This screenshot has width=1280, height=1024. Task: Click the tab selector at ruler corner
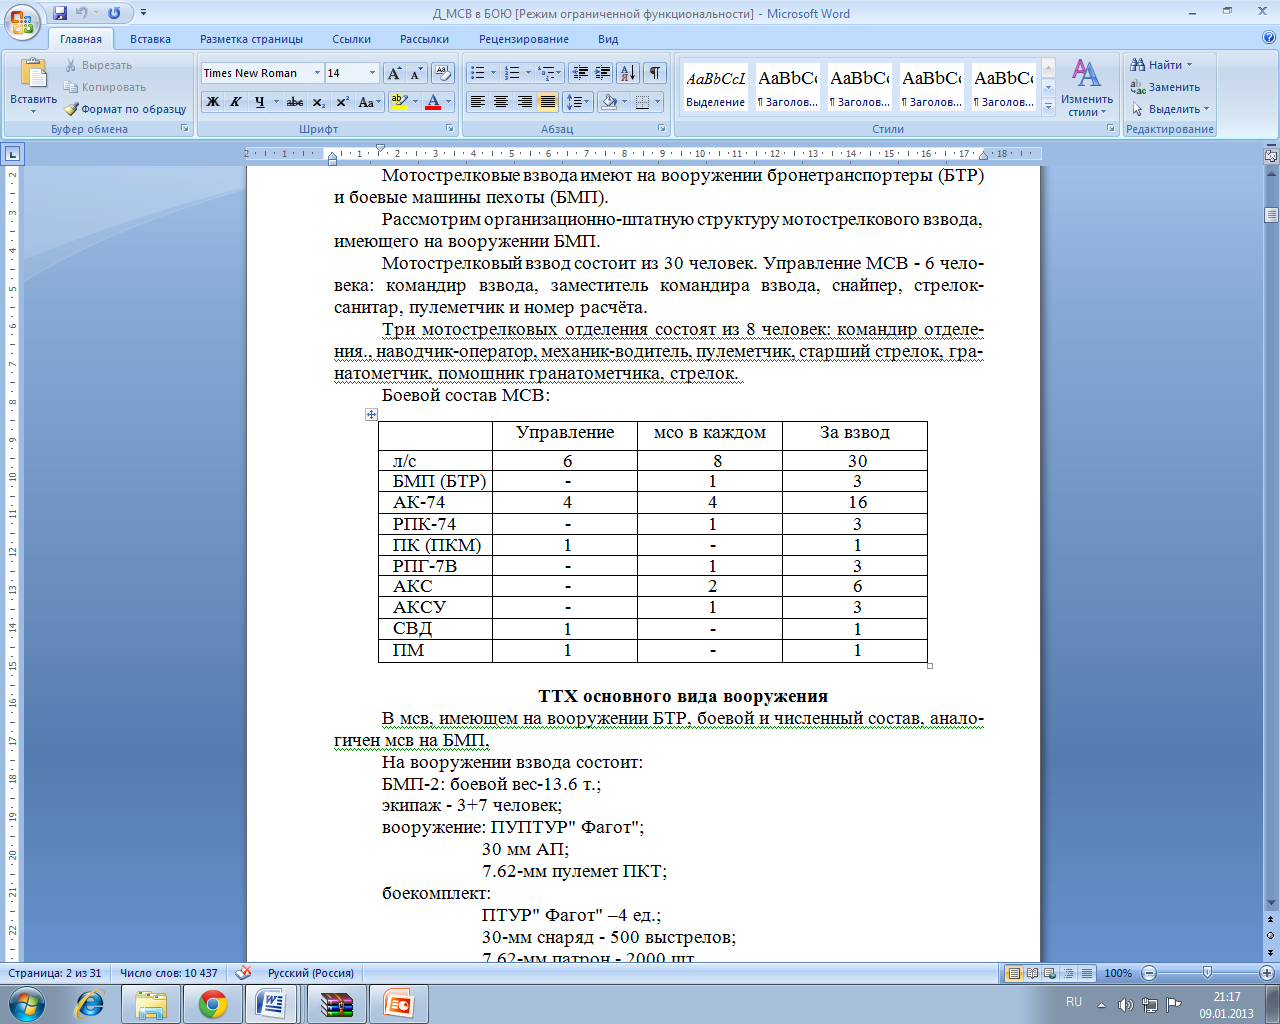click(x=12, y=154)
